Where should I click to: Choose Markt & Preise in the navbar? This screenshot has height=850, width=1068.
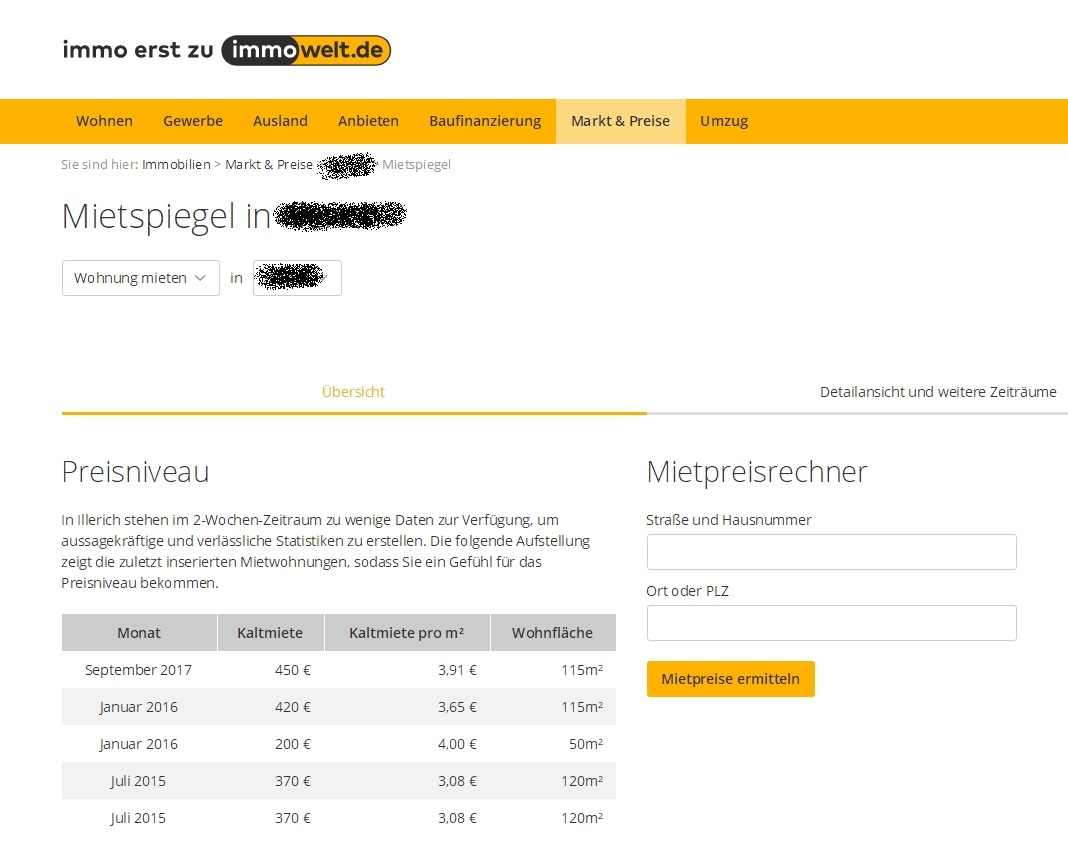pyautogui.click(x=620, y=121)
